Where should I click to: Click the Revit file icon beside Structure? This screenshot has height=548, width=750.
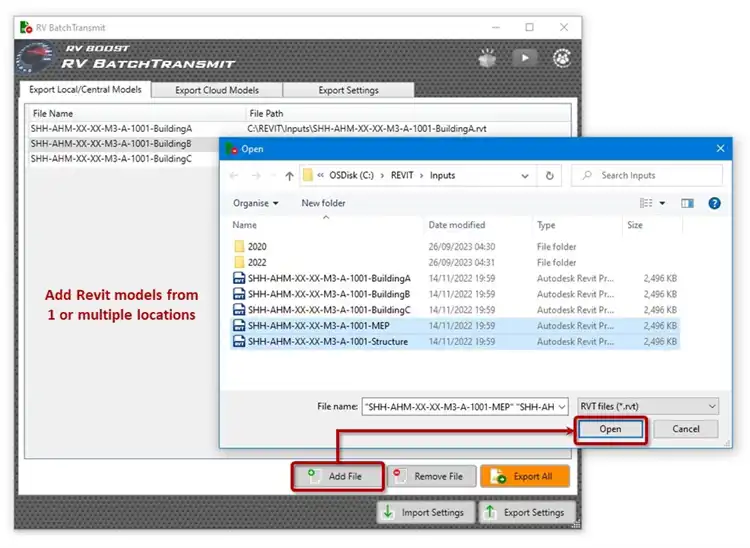tap(239, 341)
